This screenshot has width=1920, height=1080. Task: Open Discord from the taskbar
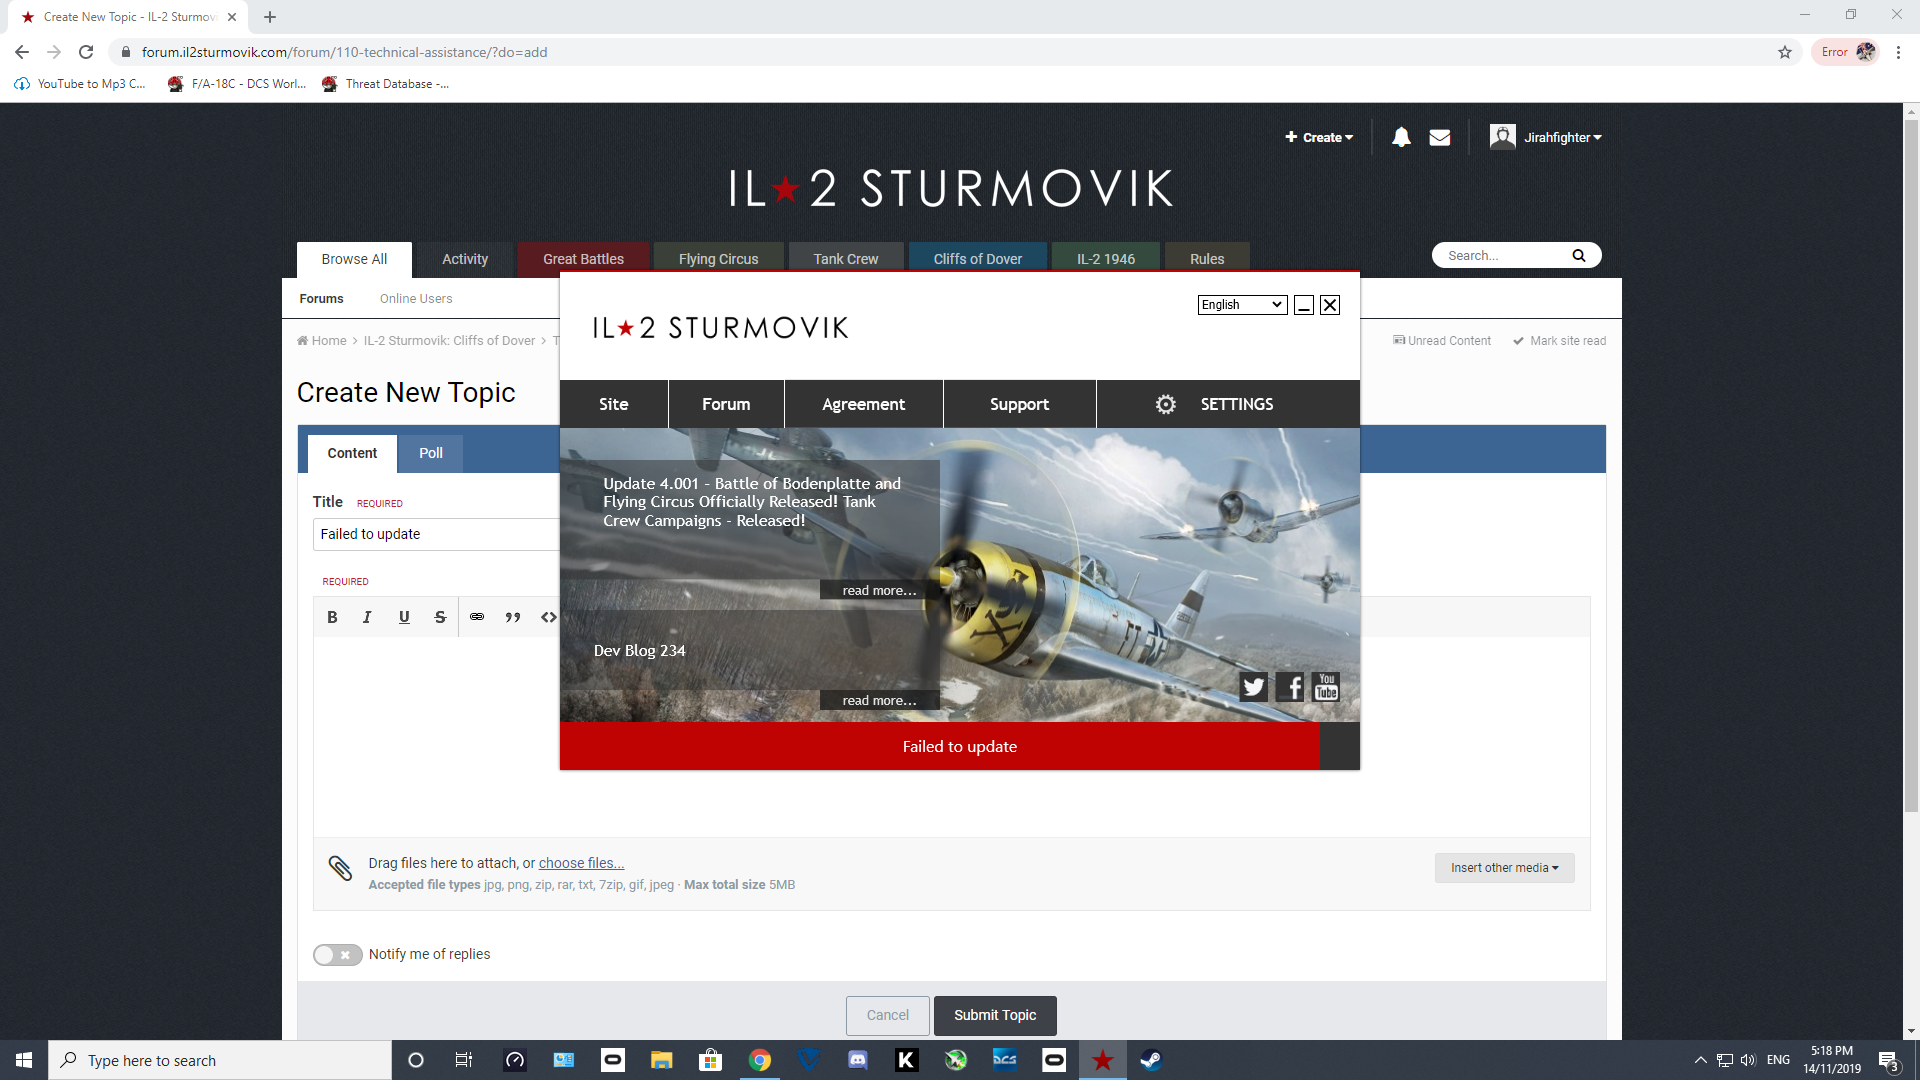858,1060
